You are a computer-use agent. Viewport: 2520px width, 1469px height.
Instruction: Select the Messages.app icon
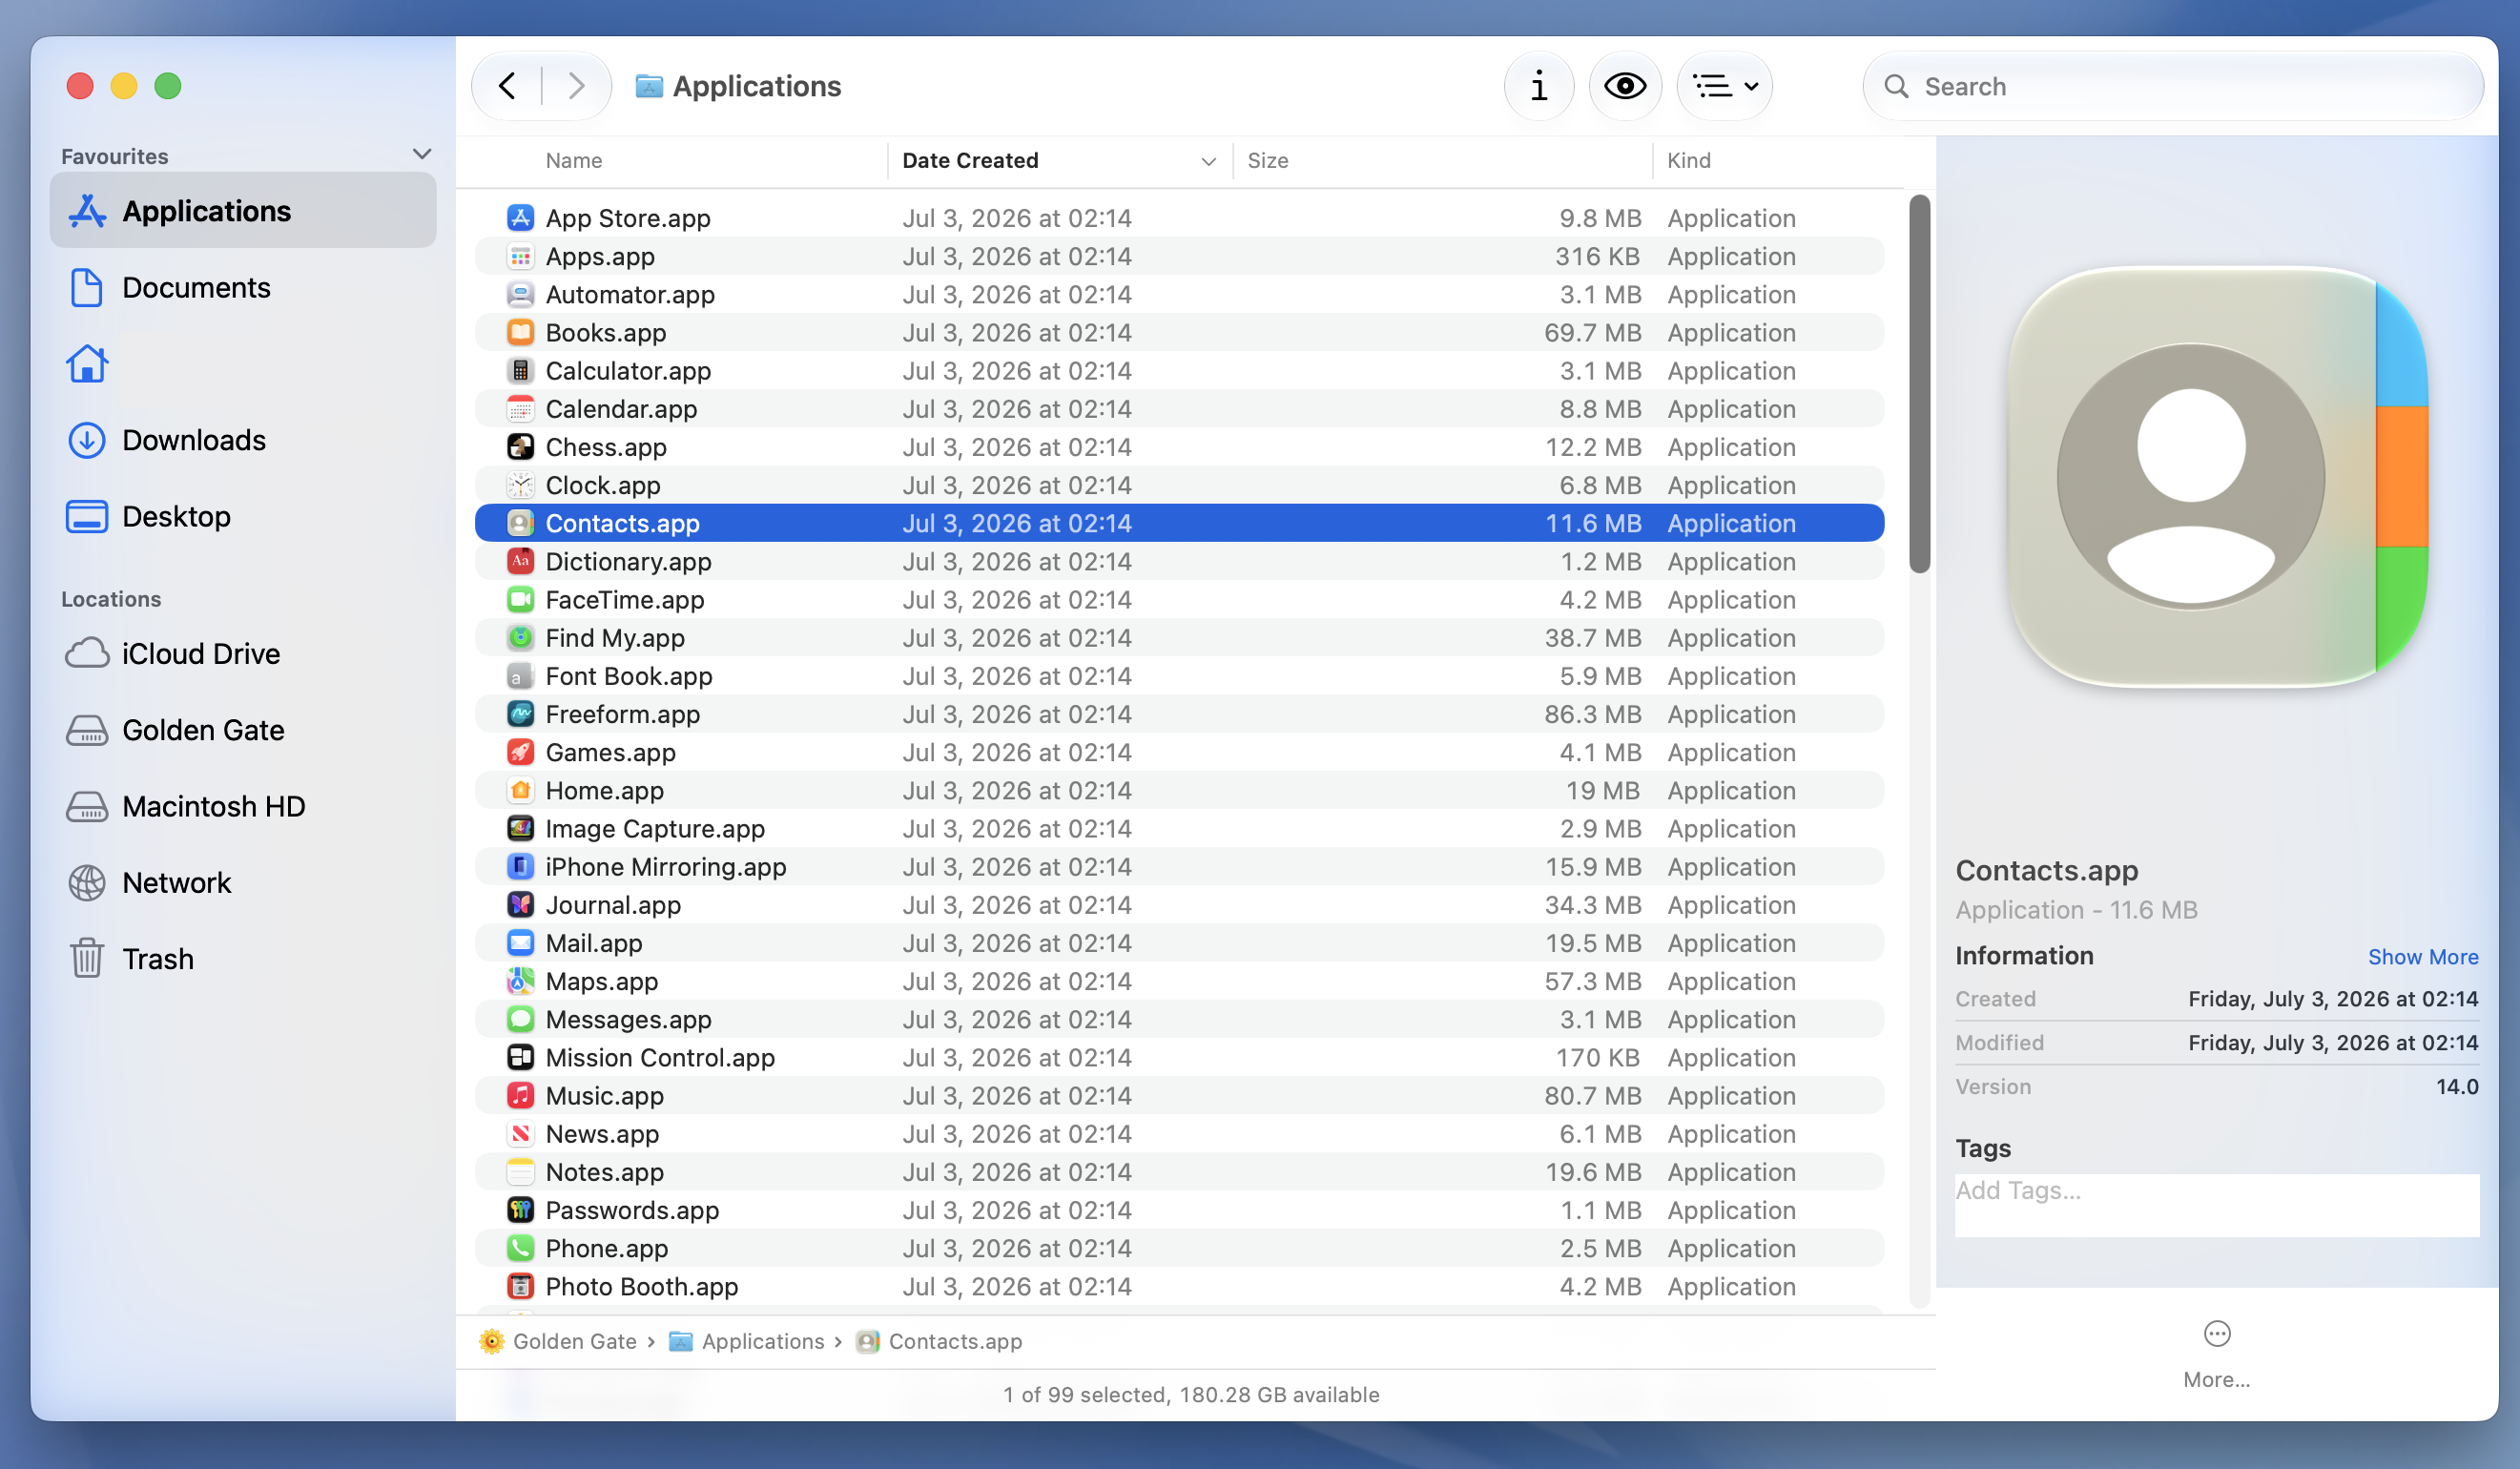click(x=520, y=1019)
